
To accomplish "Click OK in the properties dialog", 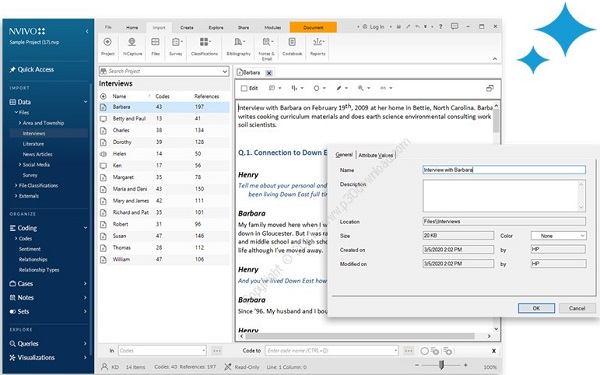I will (x=536, y=308).
